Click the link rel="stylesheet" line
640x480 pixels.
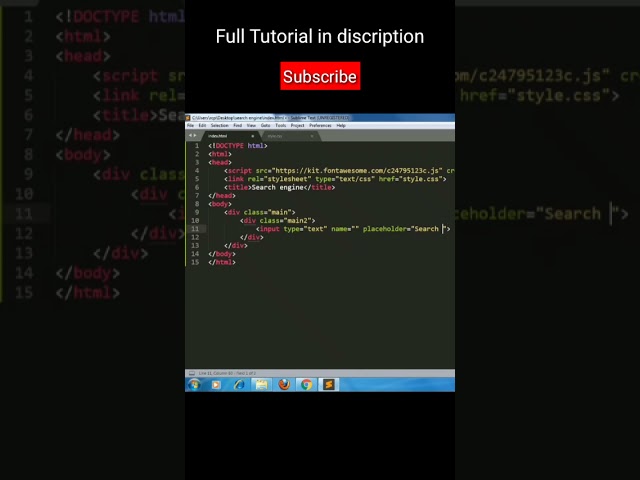(335, 179)
